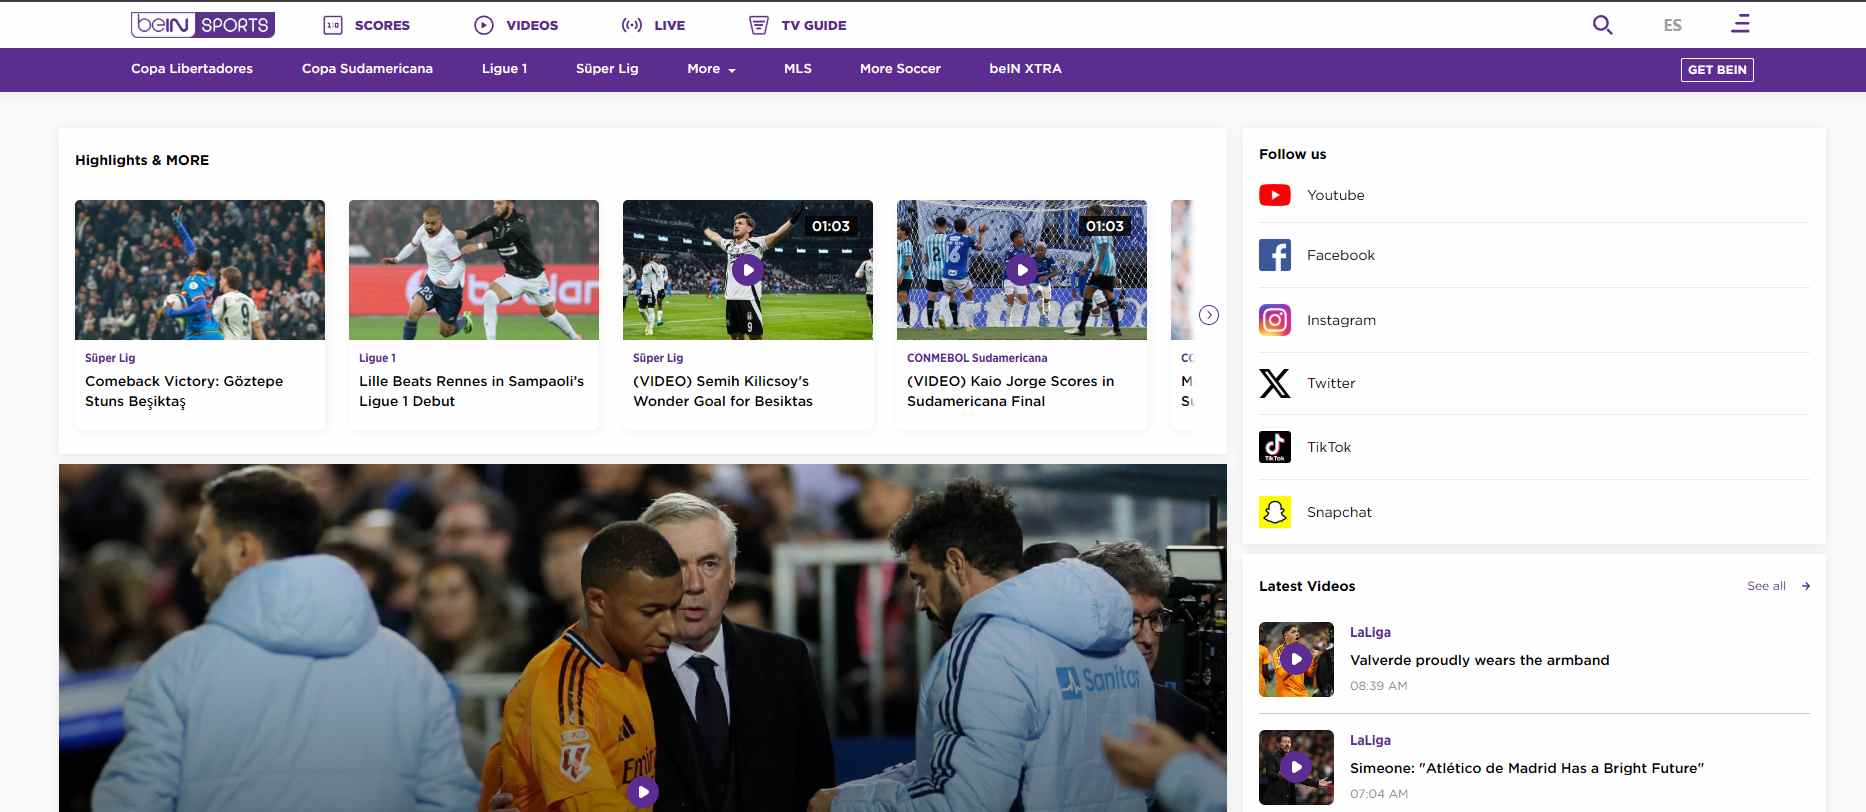Click the 08:39 AM timestamp
The image size is (1866, 812).
pos(1378,686)
